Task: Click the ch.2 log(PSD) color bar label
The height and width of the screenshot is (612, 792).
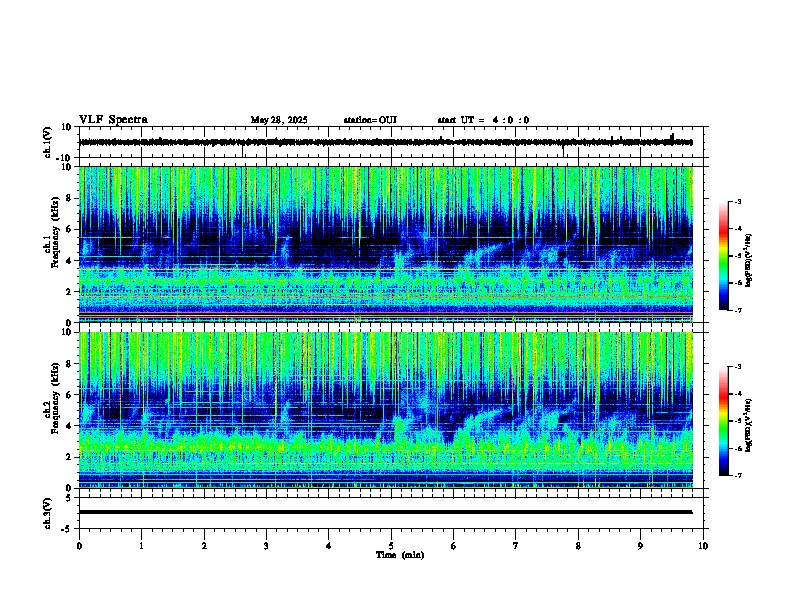Action: click(749, 426)
